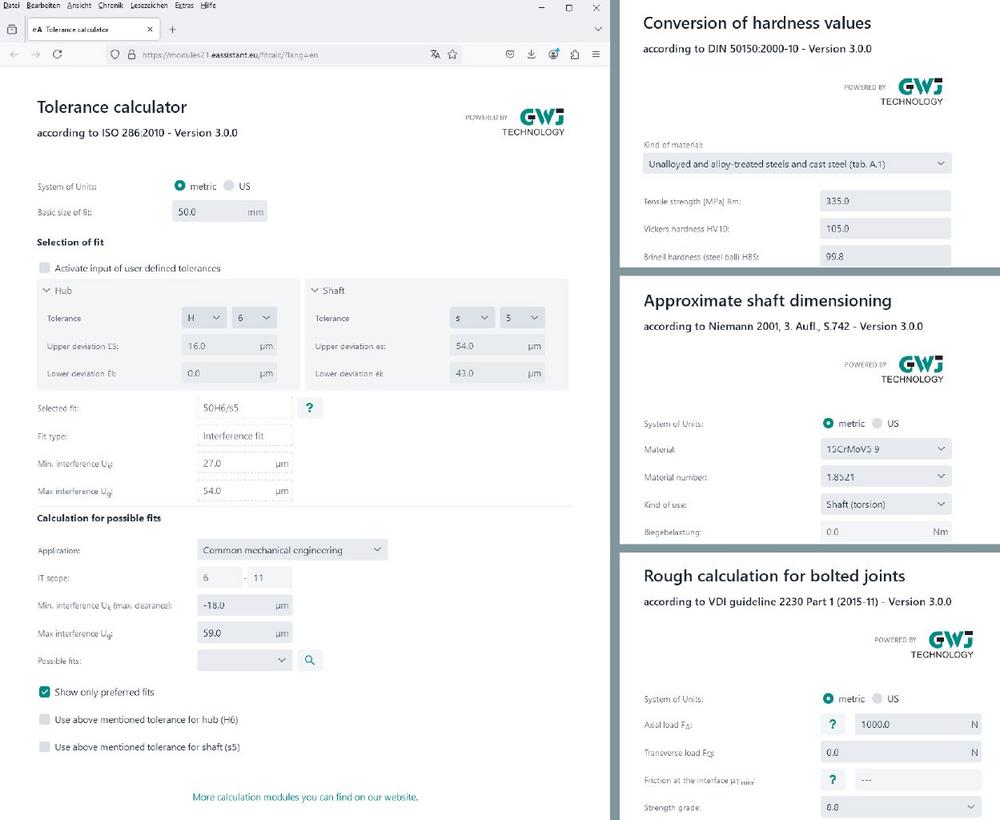Image resolution: width=1000 pixels, height=820 pixels.
Task: Select US units in Tolerance calculator
Action: [229, 186]
